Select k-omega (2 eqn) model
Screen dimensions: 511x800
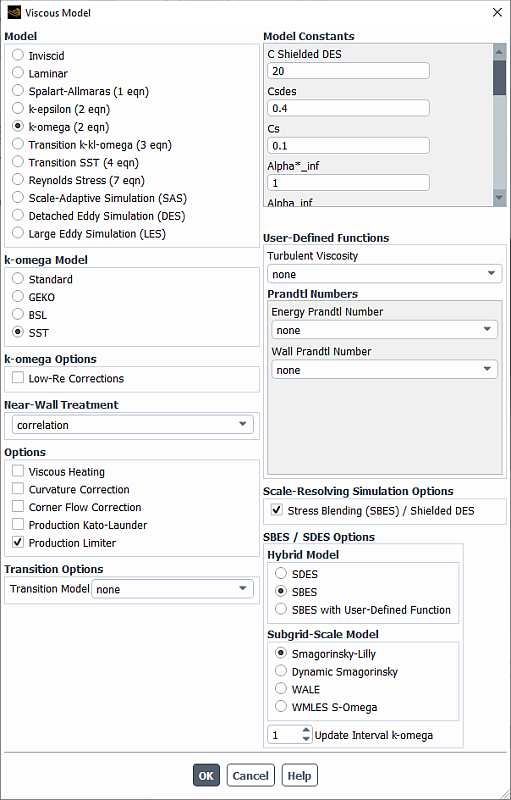pyautogui.click(x=18, y=127)
